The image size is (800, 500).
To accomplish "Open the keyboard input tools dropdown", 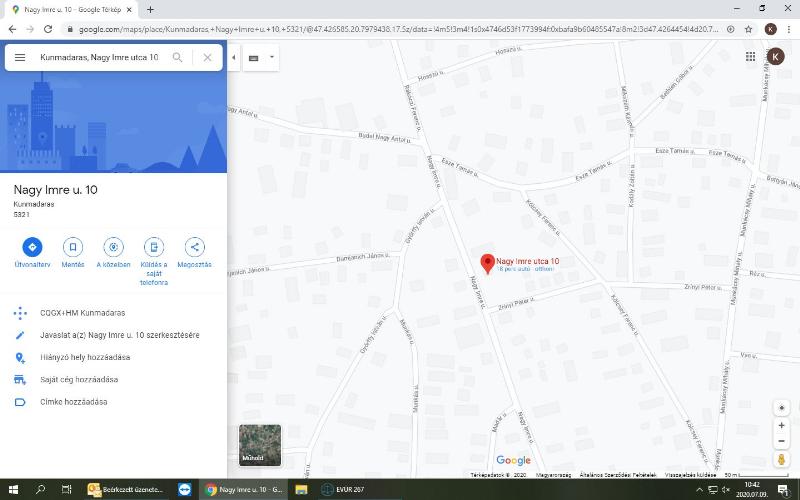I will tap(271, 57).
